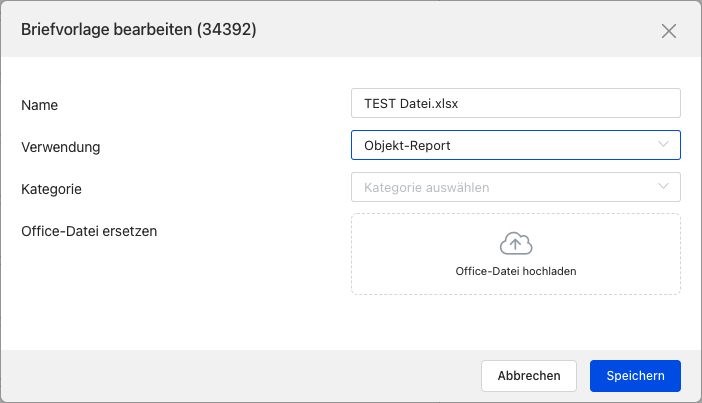Open the Objekt-Report combo box
The image size is (702, 403).
[500, 145]
